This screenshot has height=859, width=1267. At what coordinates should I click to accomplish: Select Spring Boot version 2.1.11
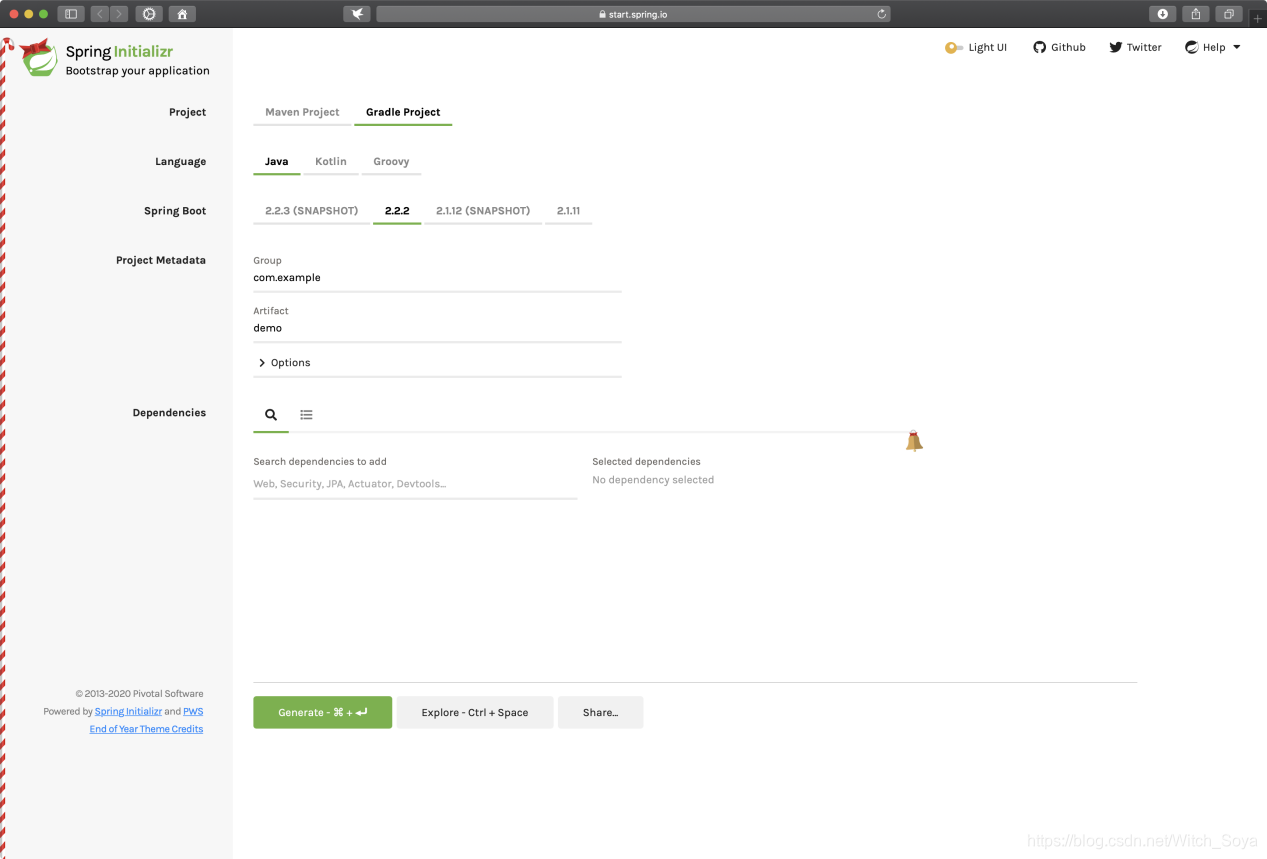[x=568, y=211]
